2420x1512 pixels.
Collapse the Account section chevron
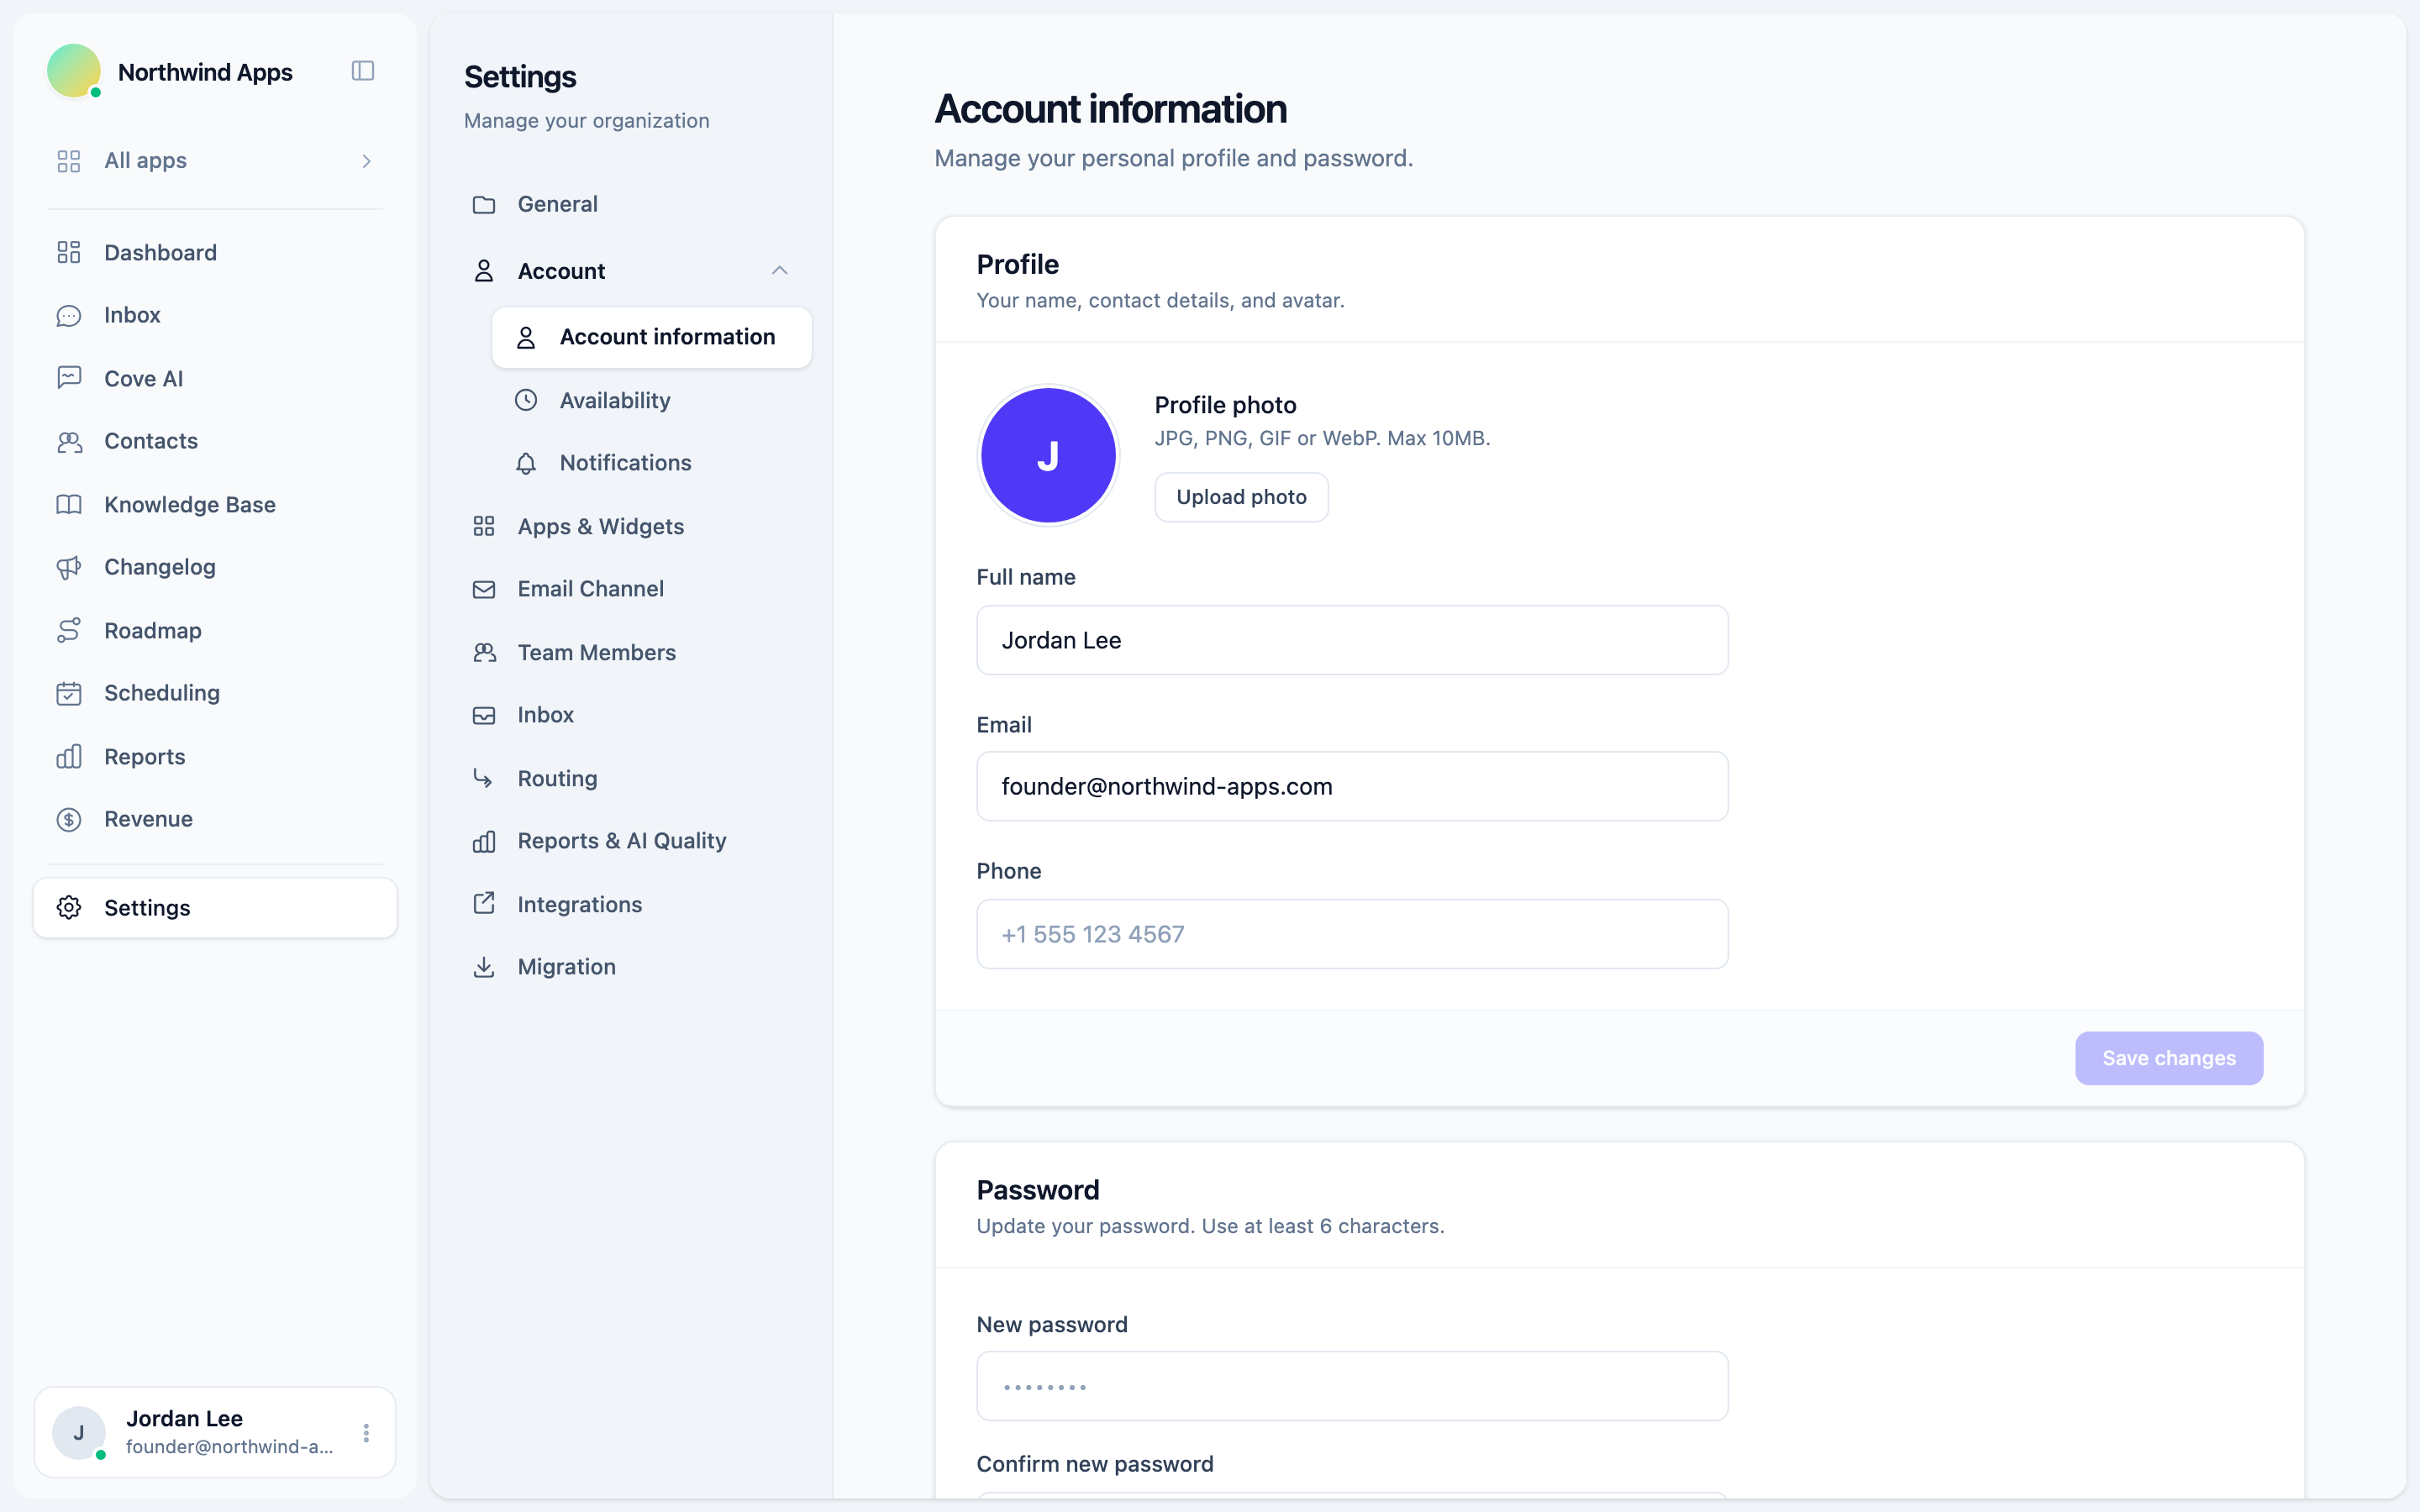click(x=780, y=271)
